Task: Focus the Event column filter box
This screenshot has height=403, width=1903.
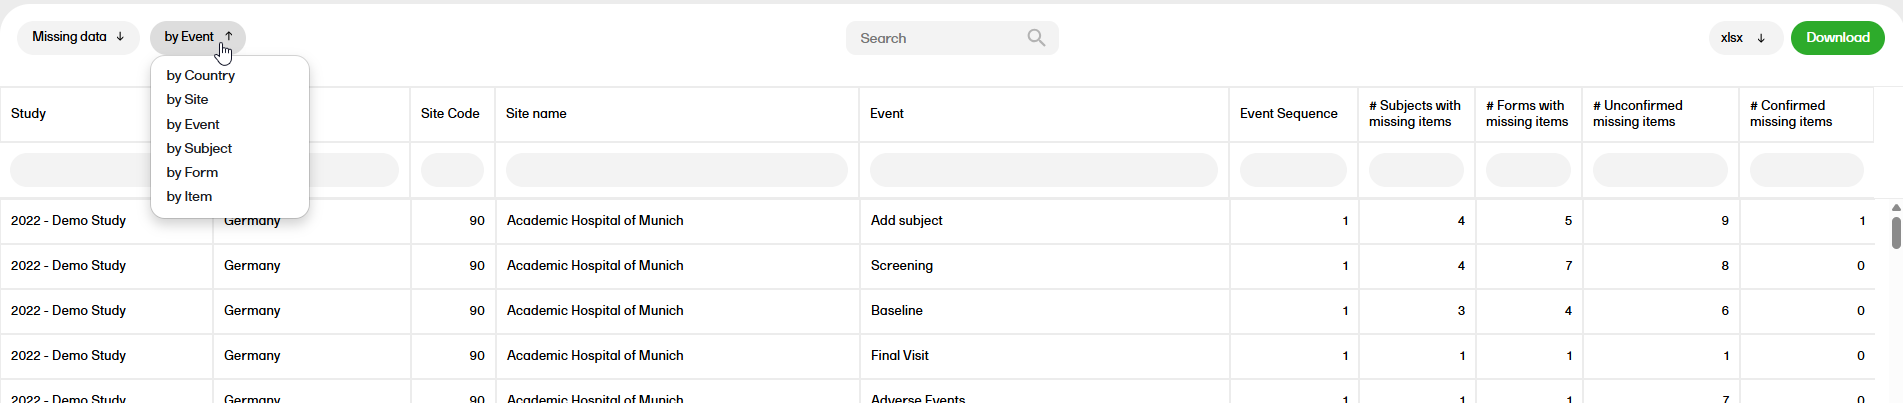Action: coord(1043,170)
